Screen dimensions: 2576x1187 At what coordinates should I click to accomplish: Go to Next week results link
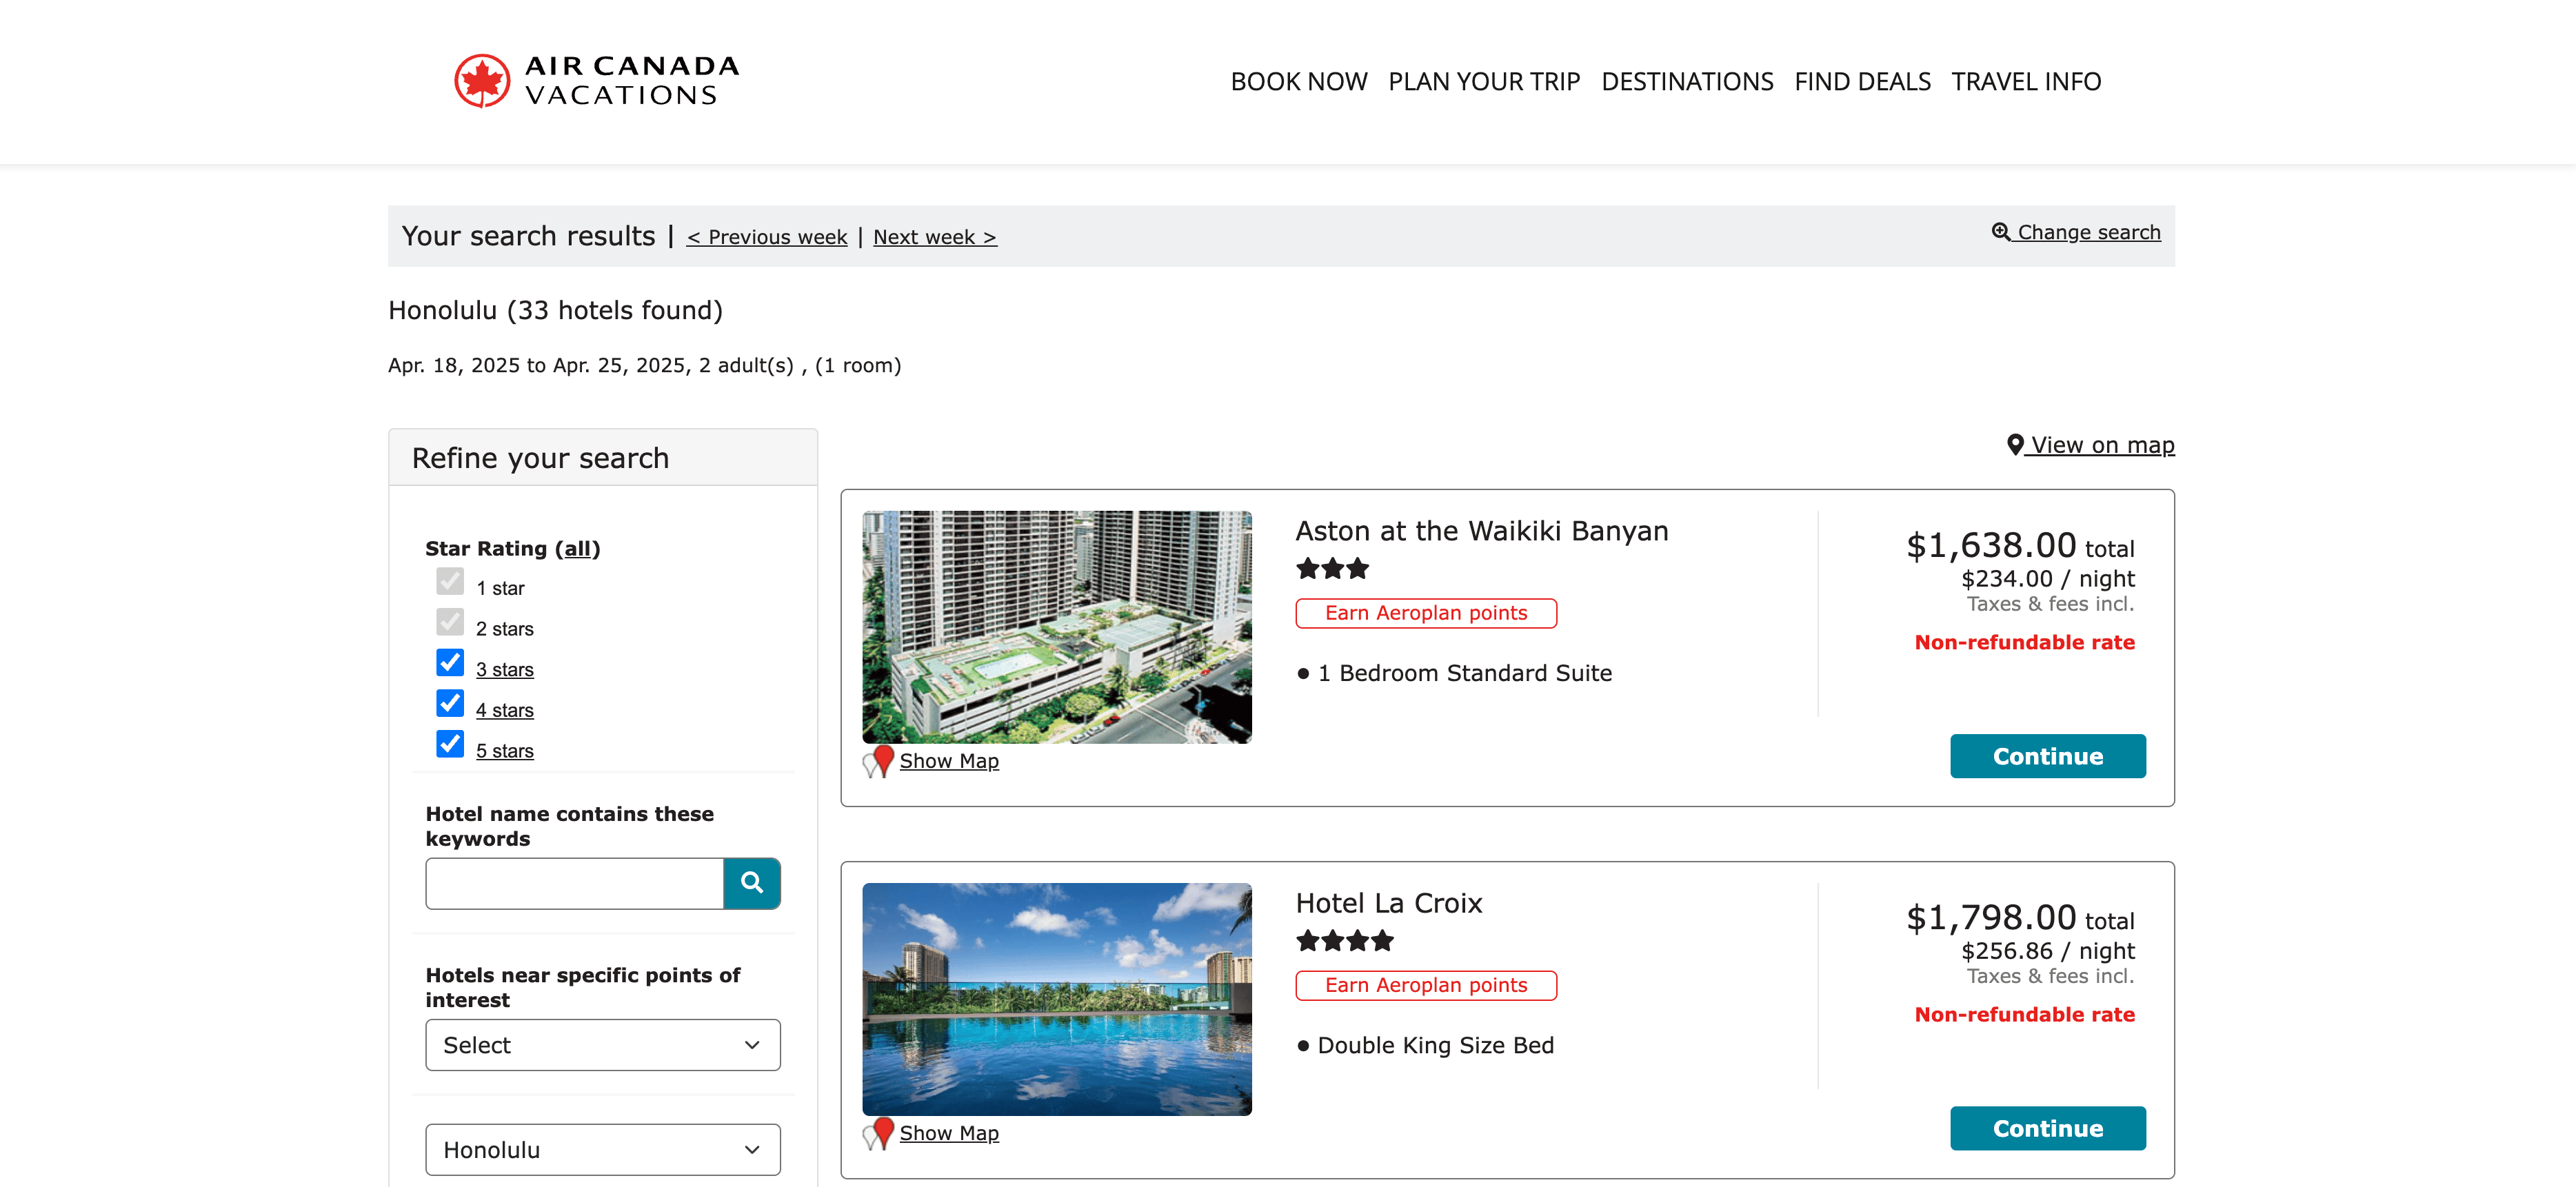pyautogui.click(x=934, y=237)
